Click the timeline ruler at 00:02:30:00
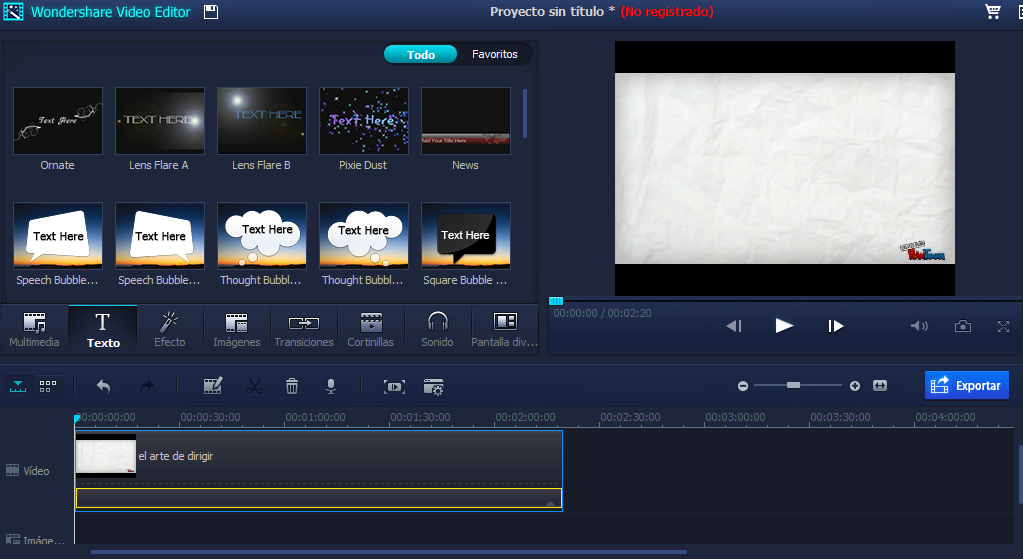Image resolution: width=1023 pixels, height=559 pixels. click(x=630, y=417)
